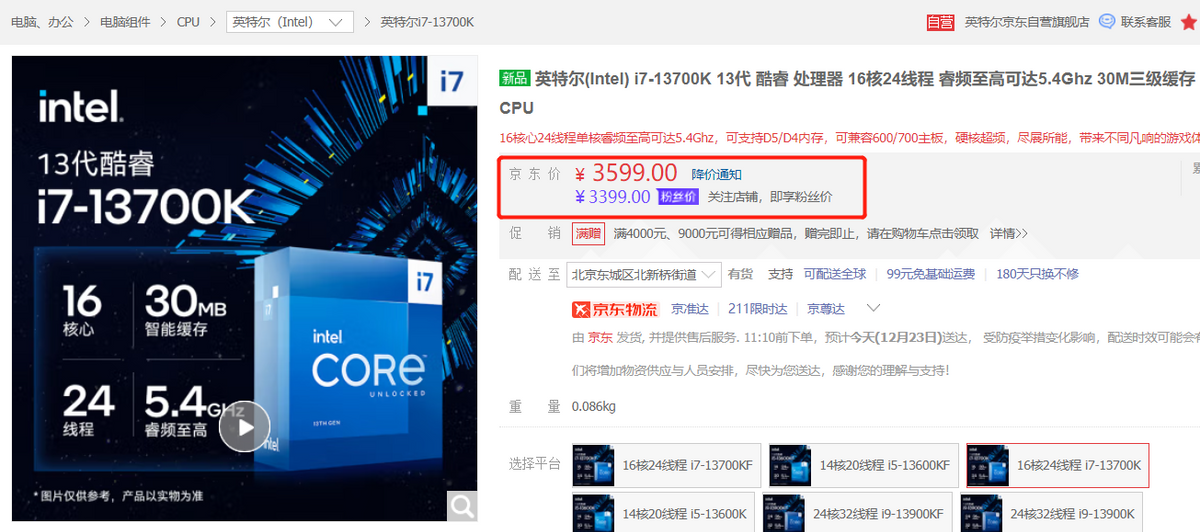Click 京尊达 link
The height and width of the screenshot is (532, 1200).
[x=826, y=309]
